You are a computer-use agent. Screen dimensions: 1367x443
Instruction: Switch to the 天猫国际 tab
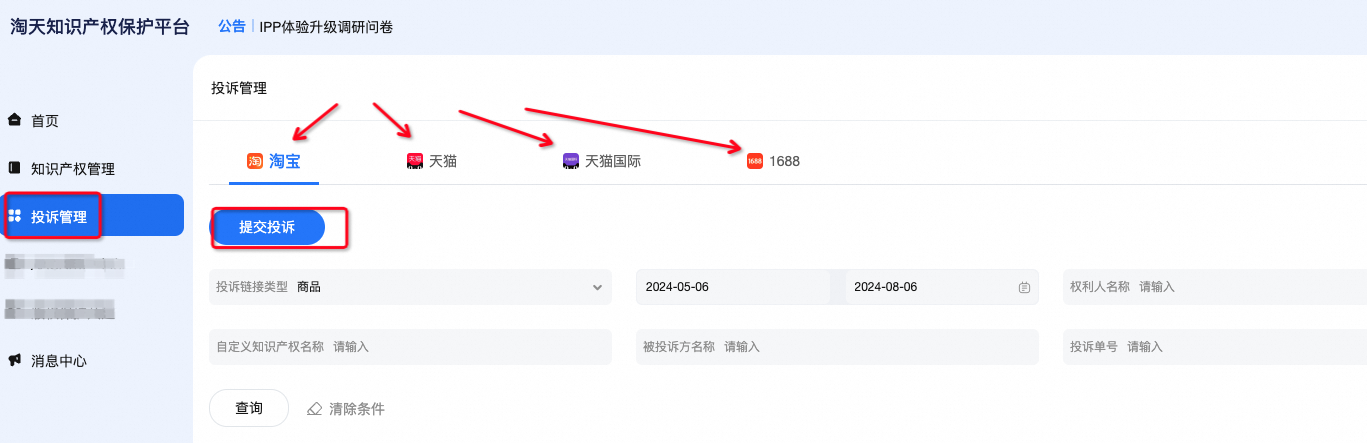click(x=602, y=161)
